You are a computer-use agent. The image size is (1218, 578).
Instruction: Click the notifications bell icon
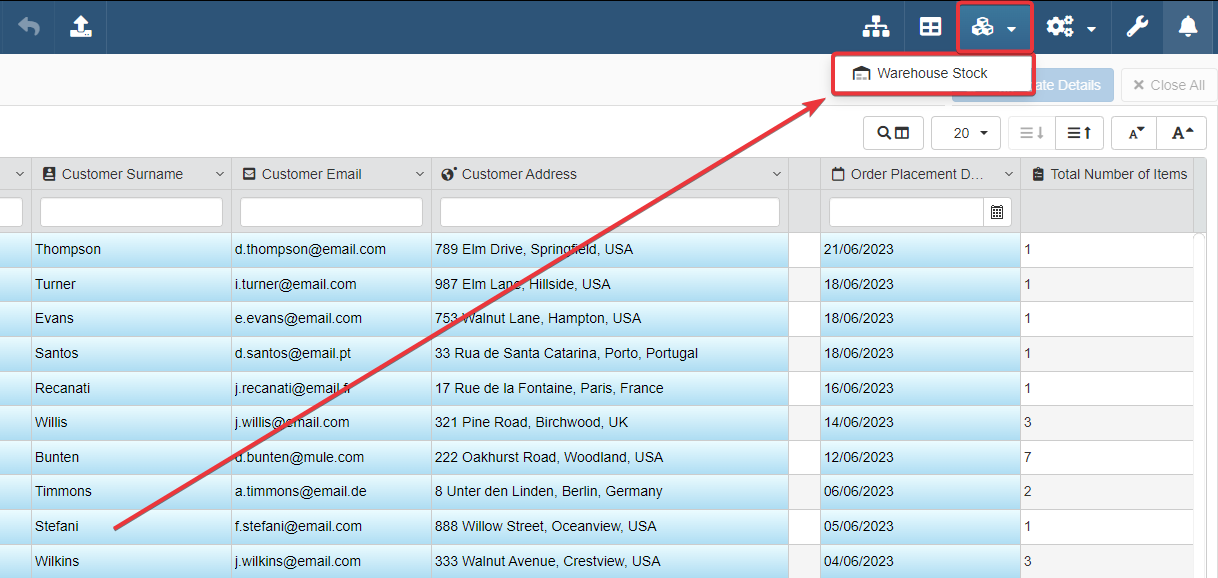[1188, 27]
